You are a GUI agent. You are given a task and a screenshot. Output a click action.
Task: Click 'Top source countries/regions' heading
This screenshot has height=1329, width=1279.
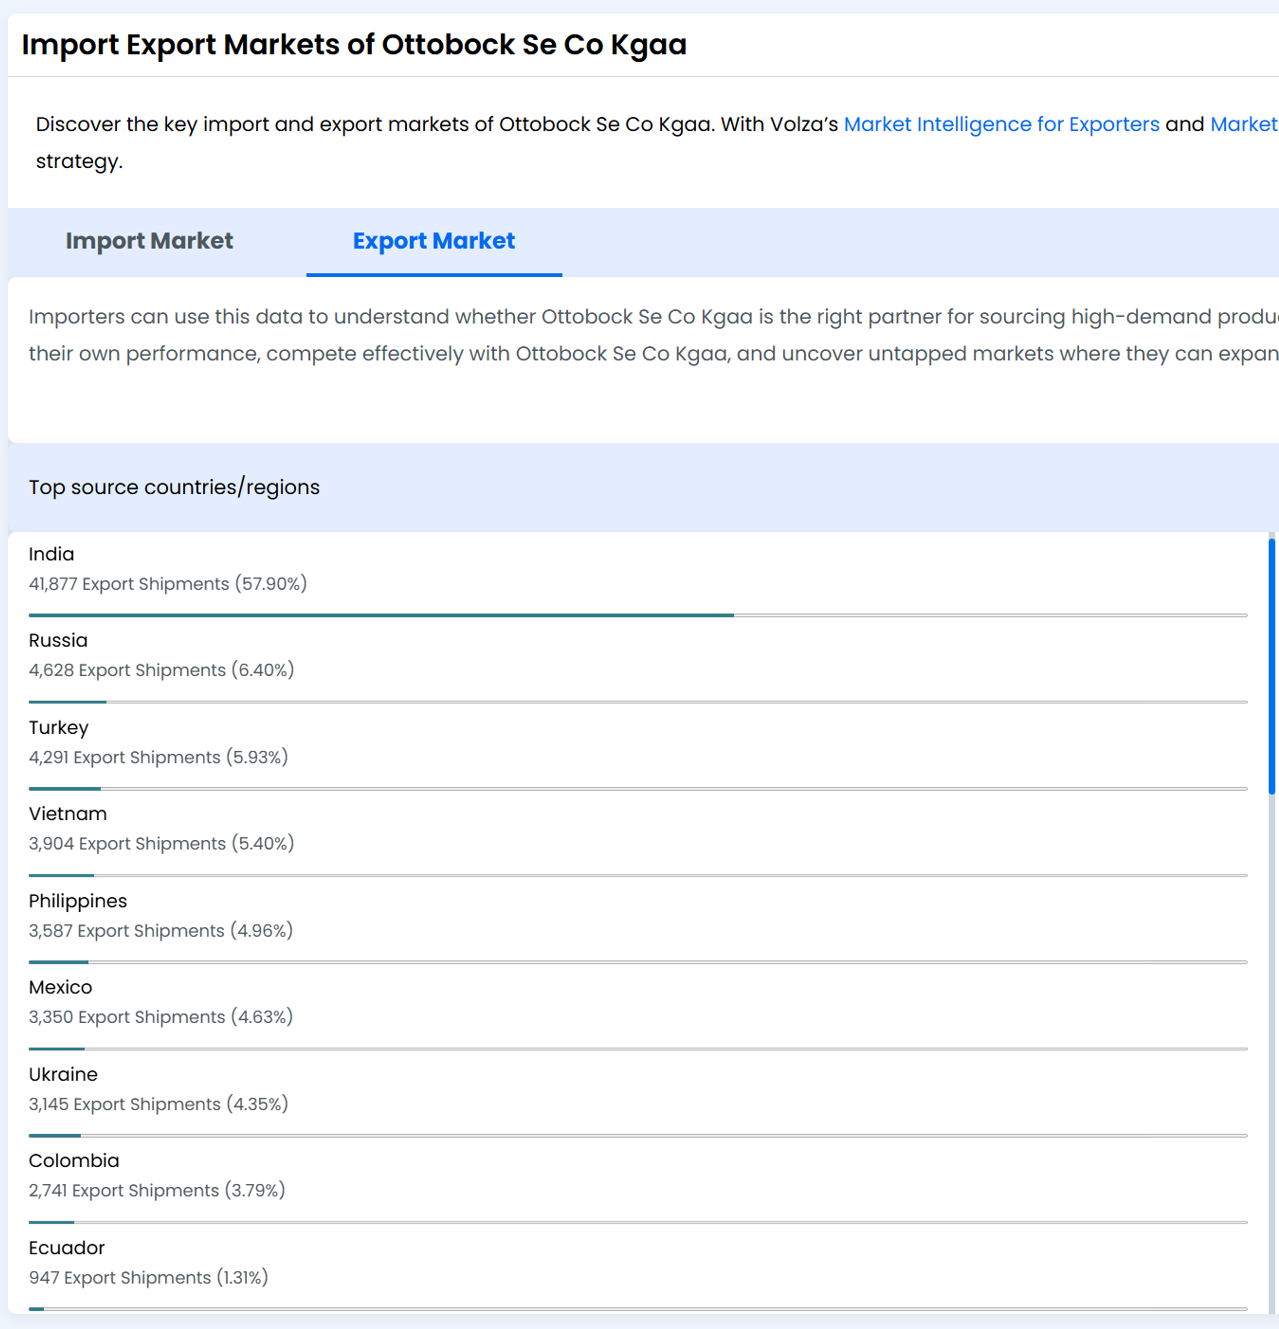tap(174, 487)
